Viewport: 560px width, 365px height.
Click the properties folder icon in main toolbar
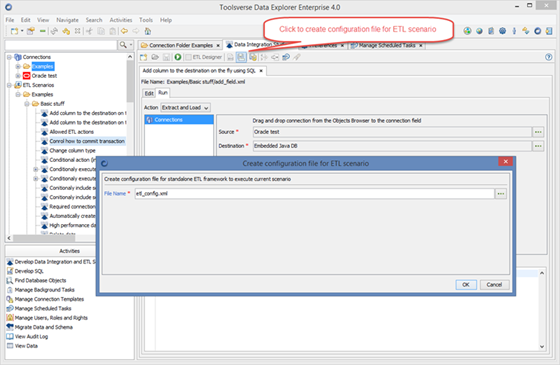[x=31, y=31]
